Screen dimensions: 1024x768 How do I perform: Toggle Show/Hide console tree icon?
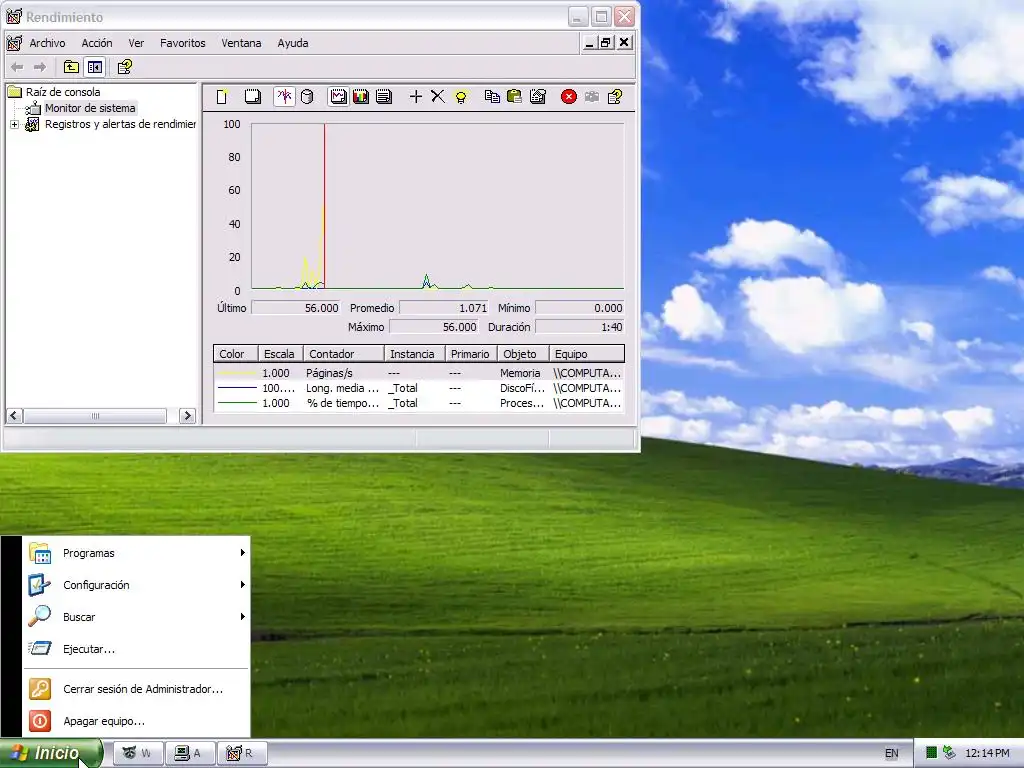coord(95,67)
